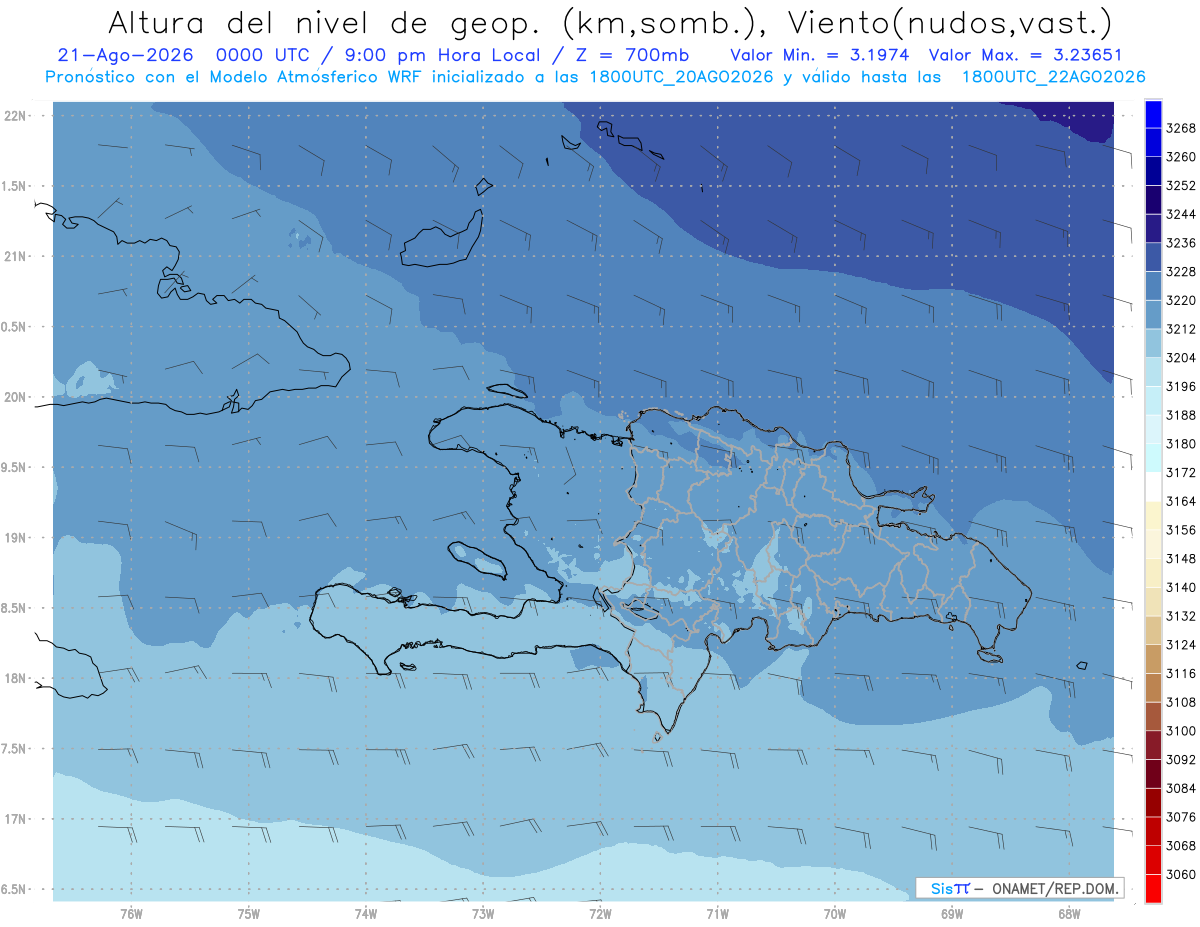The image size is (1200, 927).
Task: Click the '74W' longitude label
Action: click(365, 913)
